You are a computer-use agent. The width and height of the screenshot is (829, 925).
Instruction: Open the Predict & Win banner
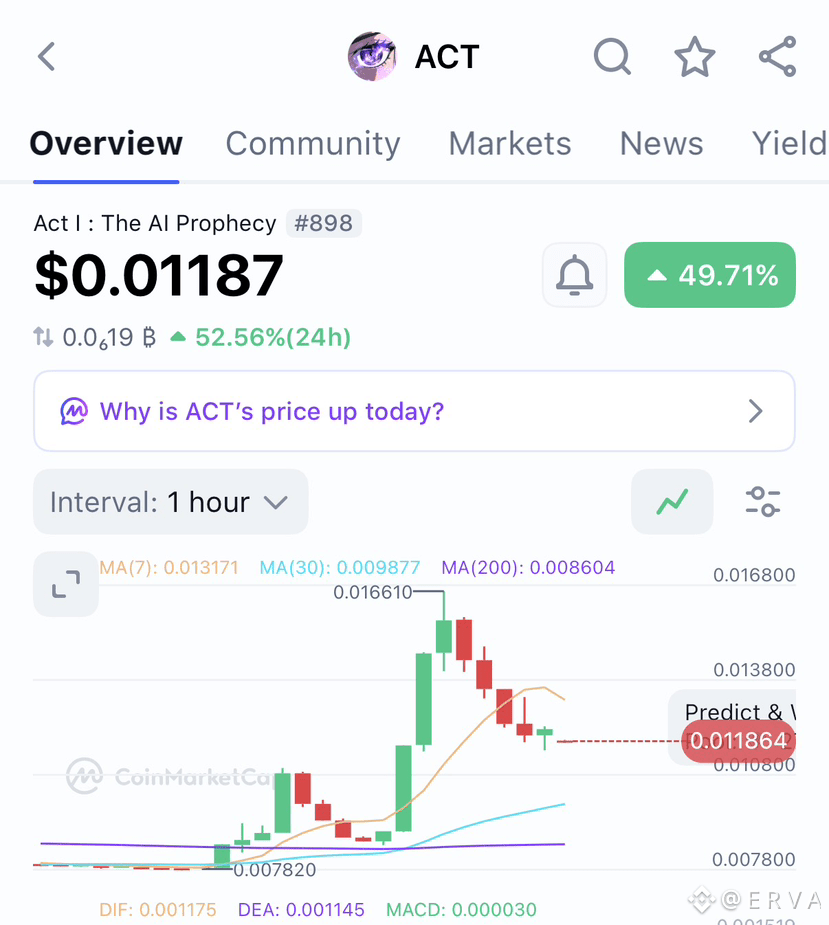point(733,712)
